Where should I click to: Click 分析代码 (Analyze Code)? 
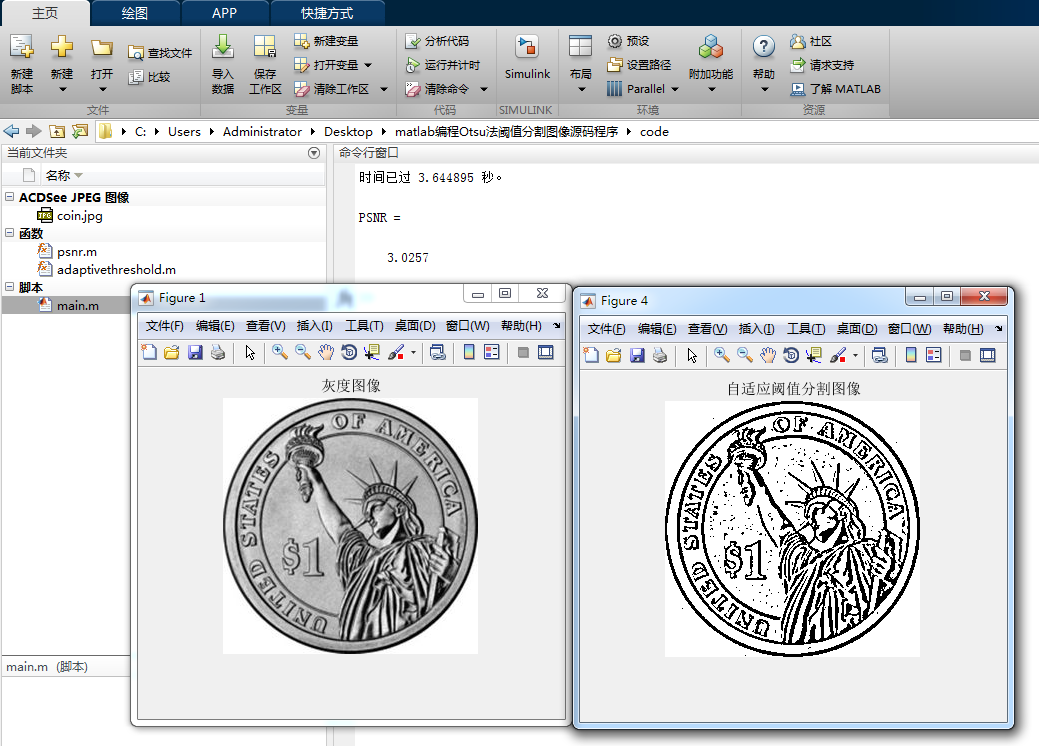pos(437,41)
